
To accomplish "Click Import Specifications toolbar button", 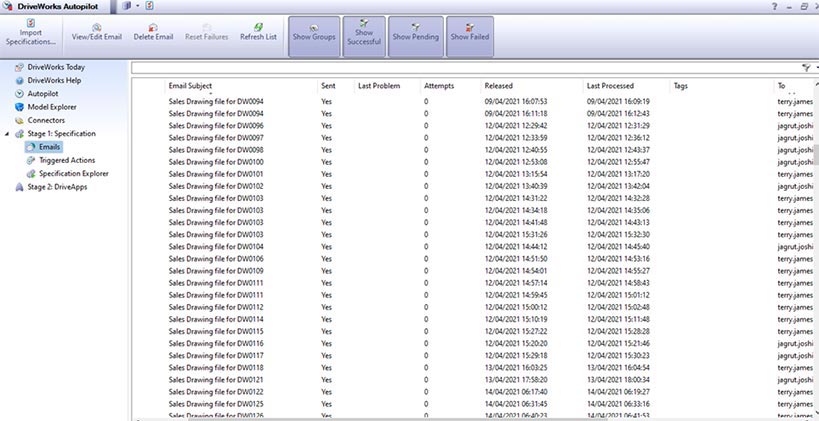I will [x=31, y=32].
